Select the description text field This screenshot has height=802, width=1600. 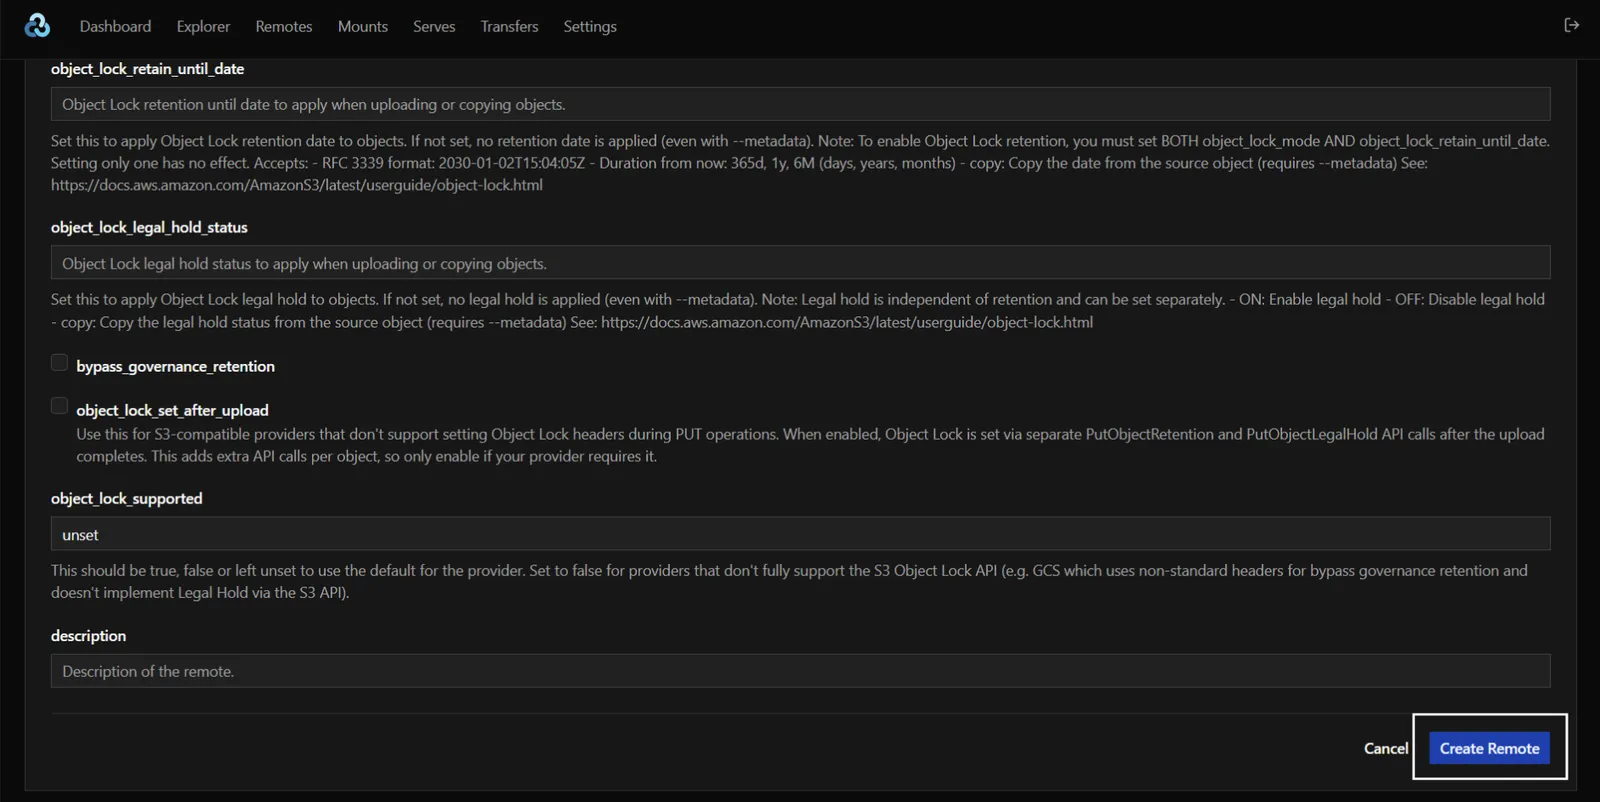pos(800,671)
